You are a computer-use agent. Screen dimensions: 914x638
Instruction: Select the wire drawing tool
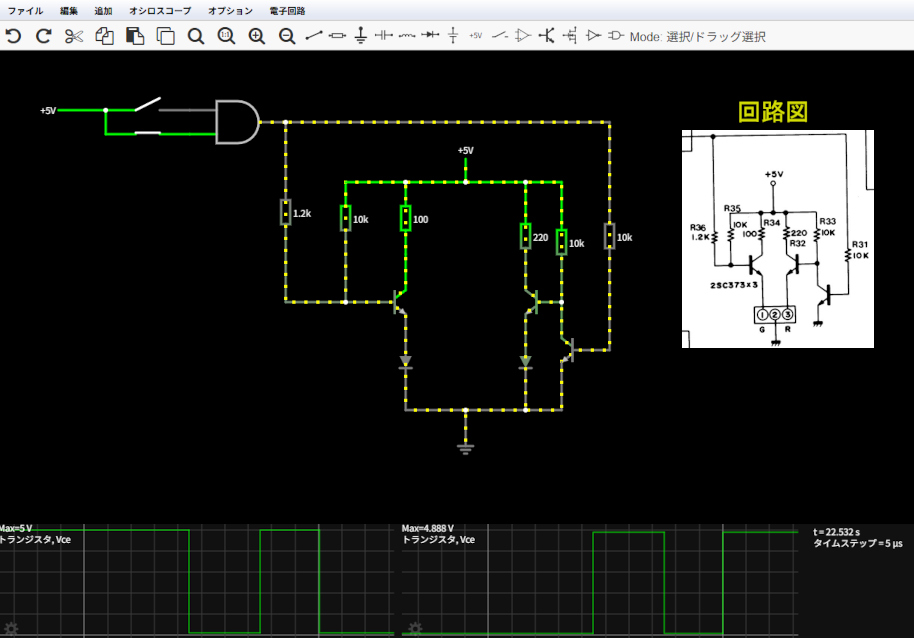click(x=314, y=36)
